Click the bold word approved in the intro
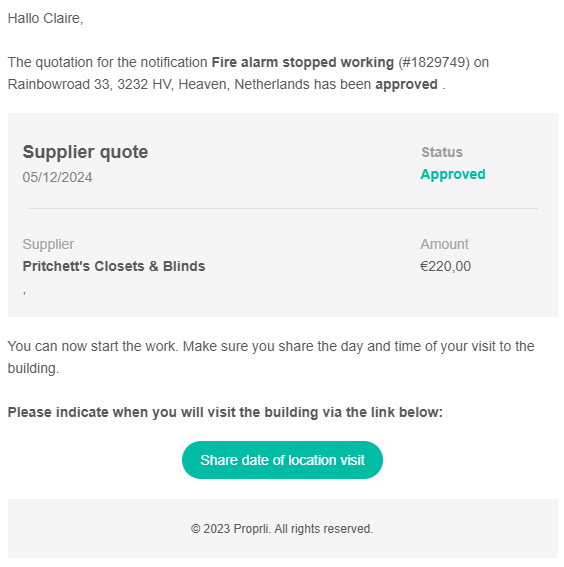This screenshot has height=567, width=564. (406, 85)
